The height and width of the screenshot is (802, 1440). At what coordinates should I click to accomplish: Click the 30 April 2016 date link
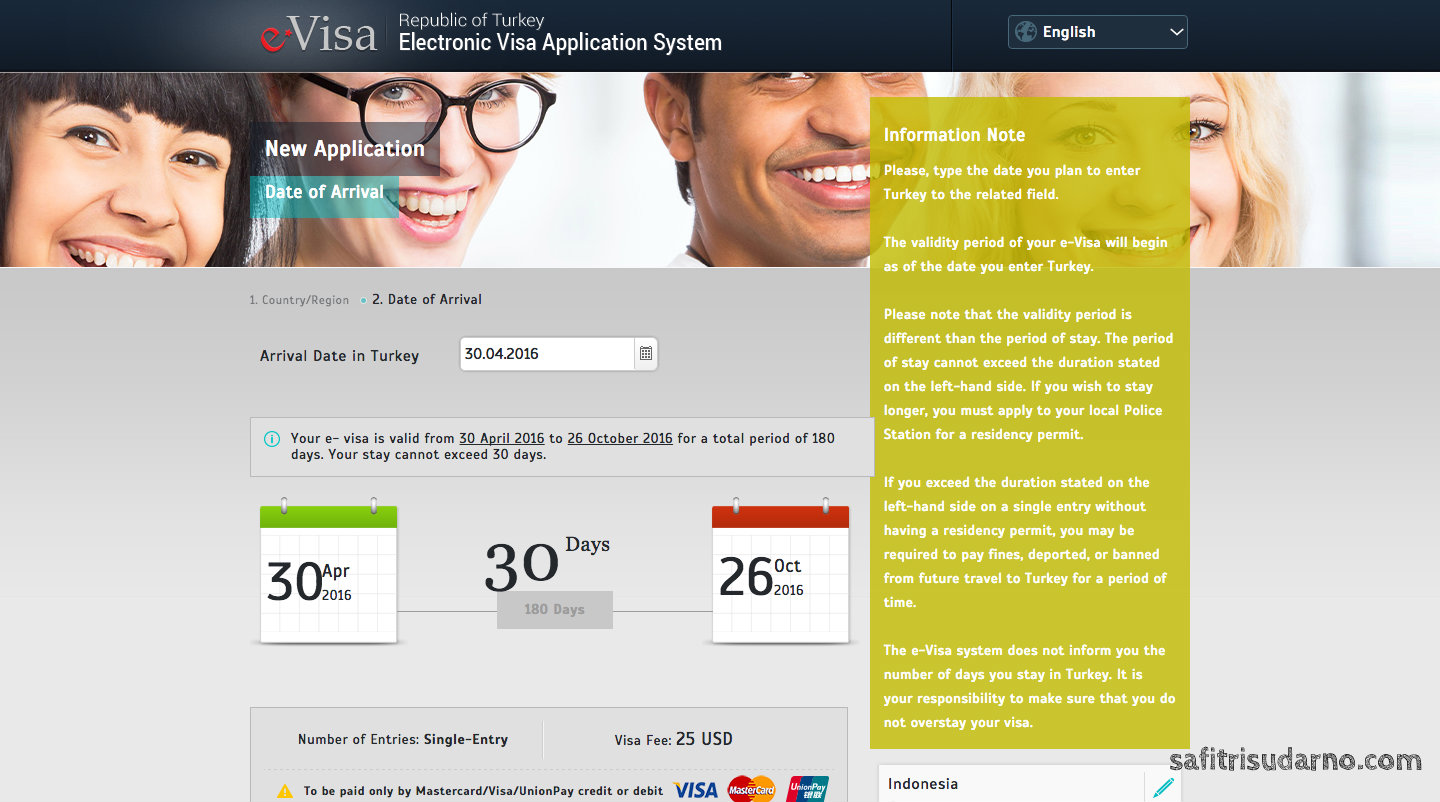(501, 438)
